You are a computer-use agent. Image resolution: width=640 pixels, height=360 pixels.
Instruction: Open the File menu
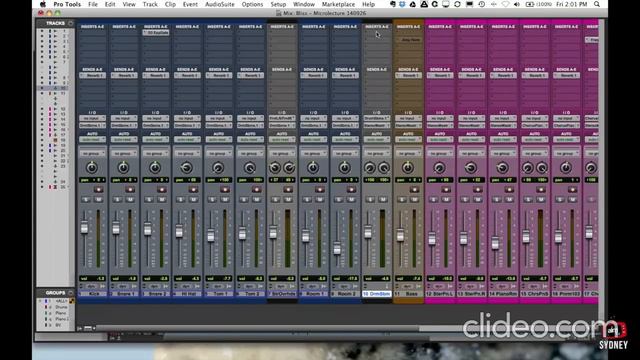pos(93,4)
